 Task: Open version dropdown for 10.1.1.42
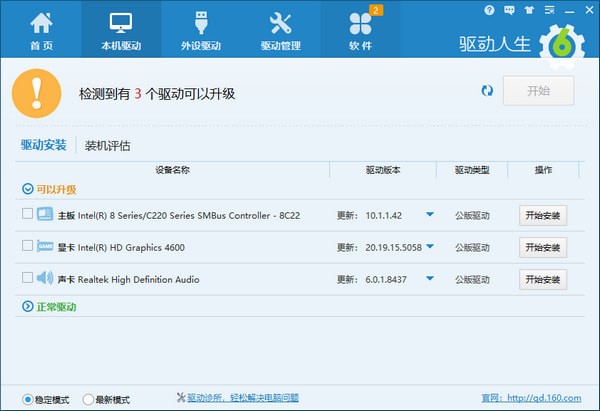pos(429,215)
